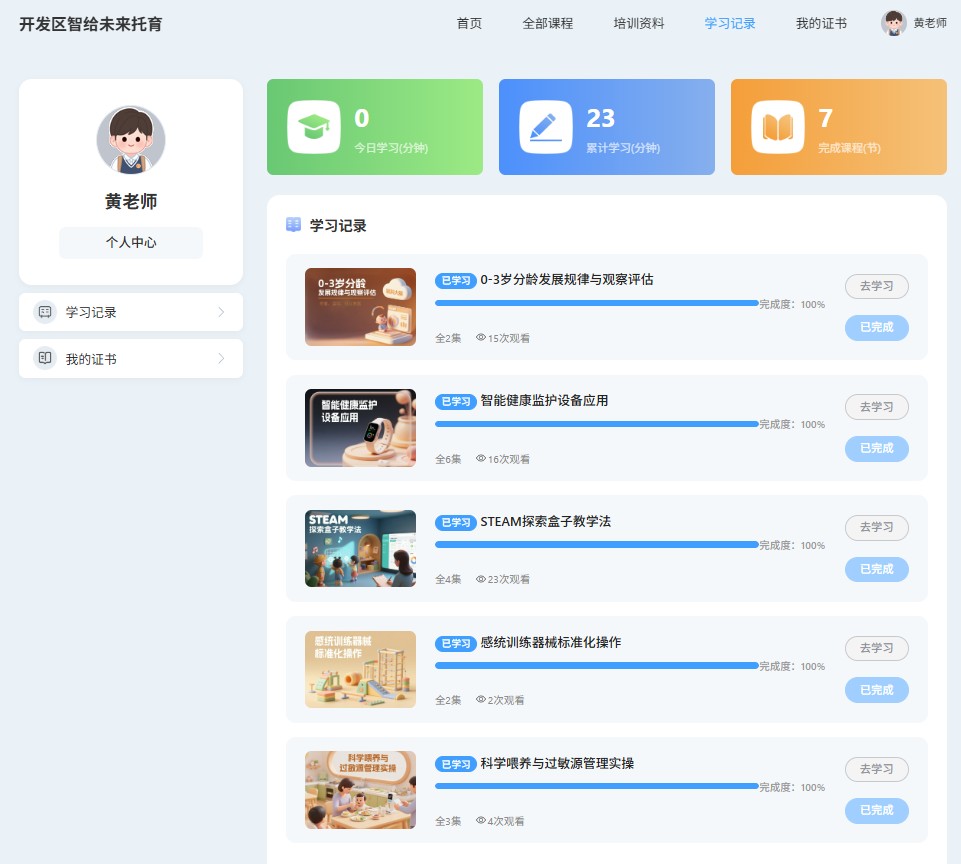Click the pencil icon in blue card
The width and height of the screenshot is (961, 864).
546,127
